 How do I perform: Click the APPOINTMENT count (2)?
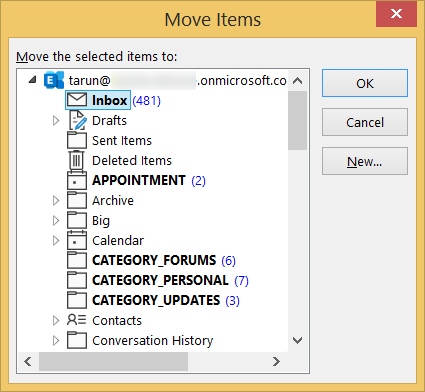point(198,181)
